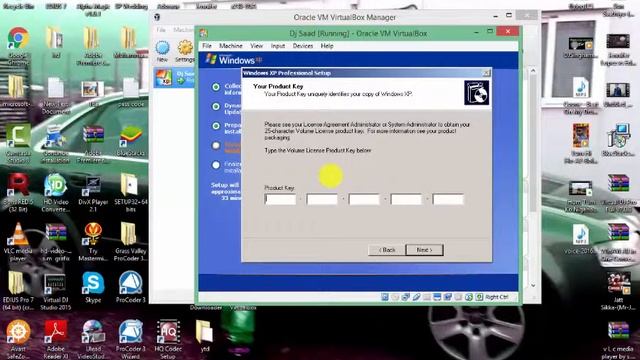640x360 pixels.
Task: Click up arrow of VirtualBox Manager scrollbar
Action: (533, 71)
